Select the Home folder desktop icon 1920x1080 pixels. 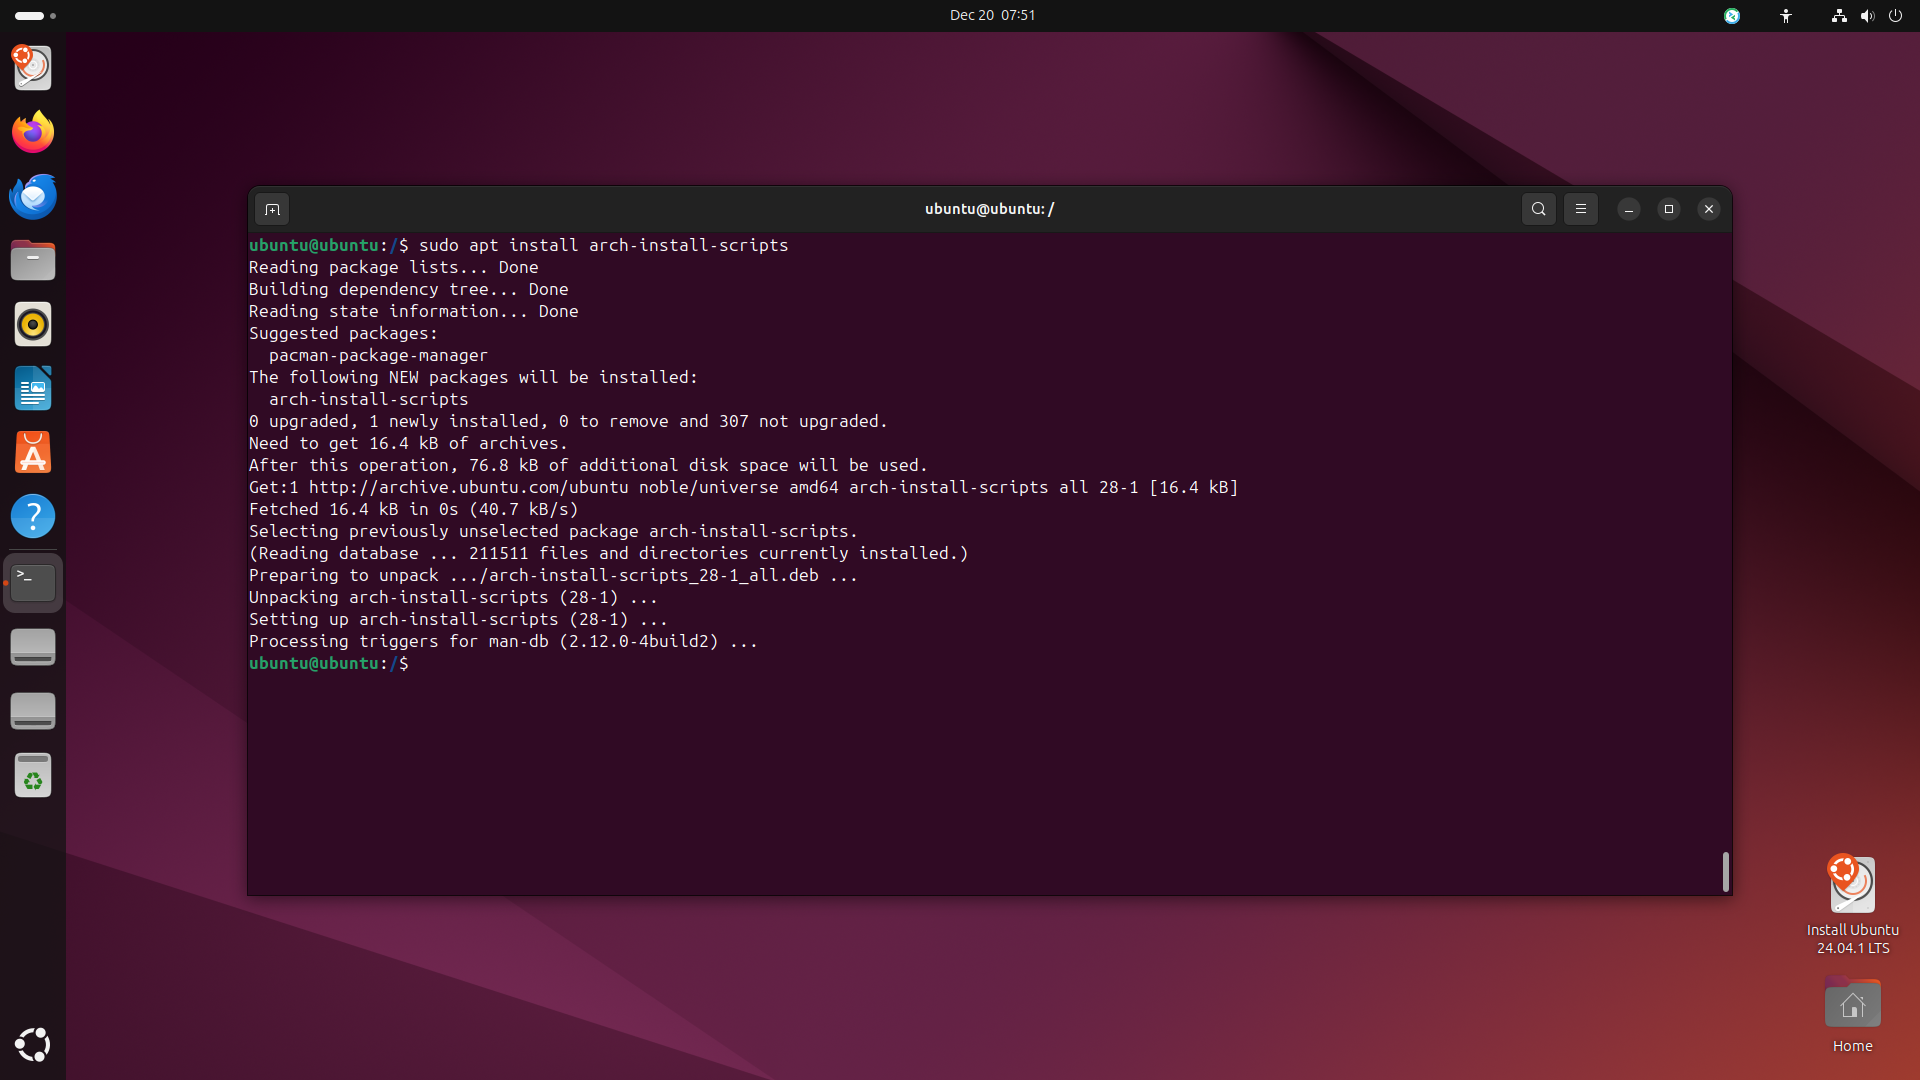[x=1852, y=1014]
